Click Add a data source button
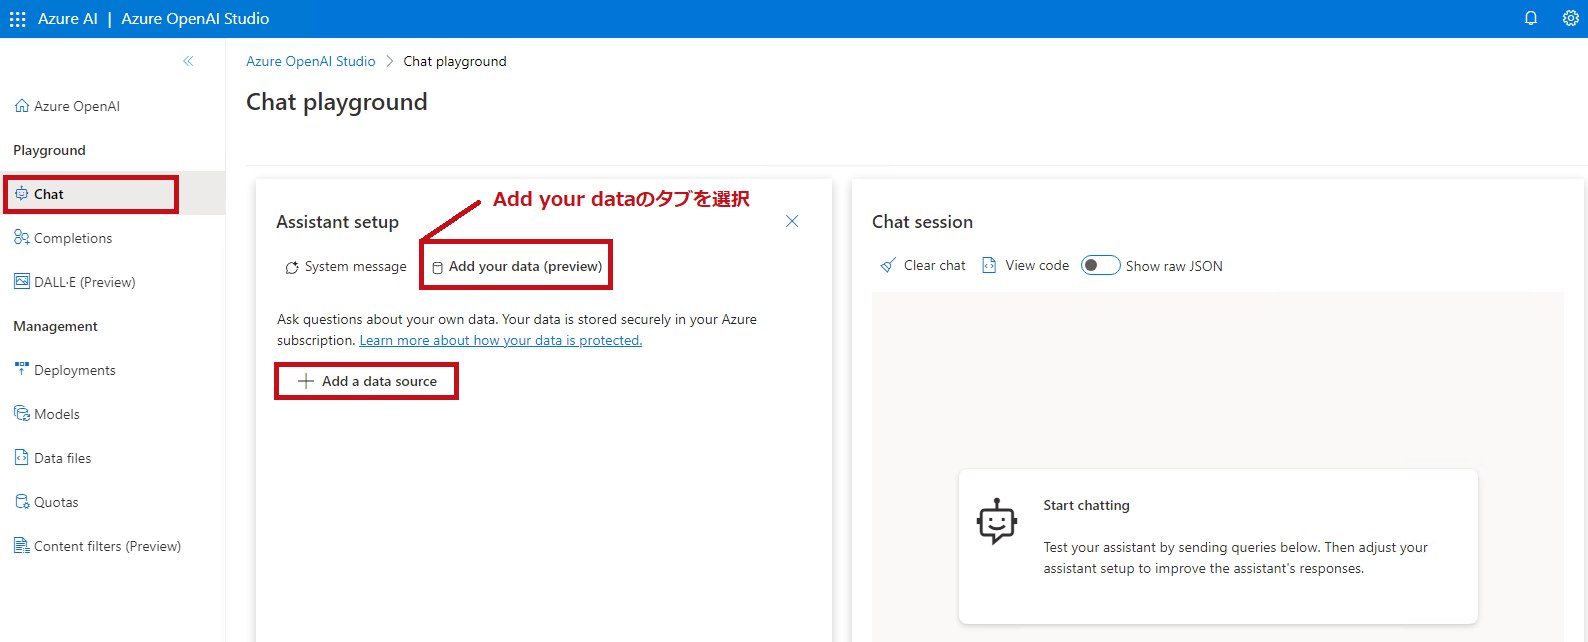 click(367, 381)
